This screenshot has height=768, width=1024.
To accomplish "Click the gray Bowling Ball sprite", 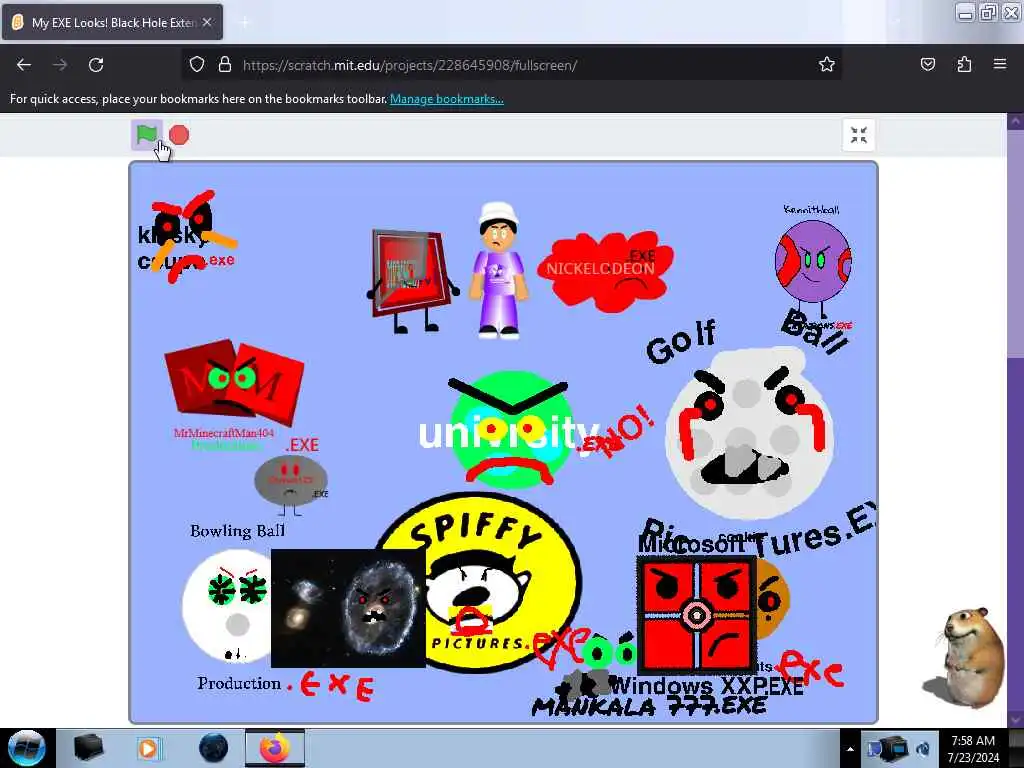I will pyautogui.click(x=291, y=481).
